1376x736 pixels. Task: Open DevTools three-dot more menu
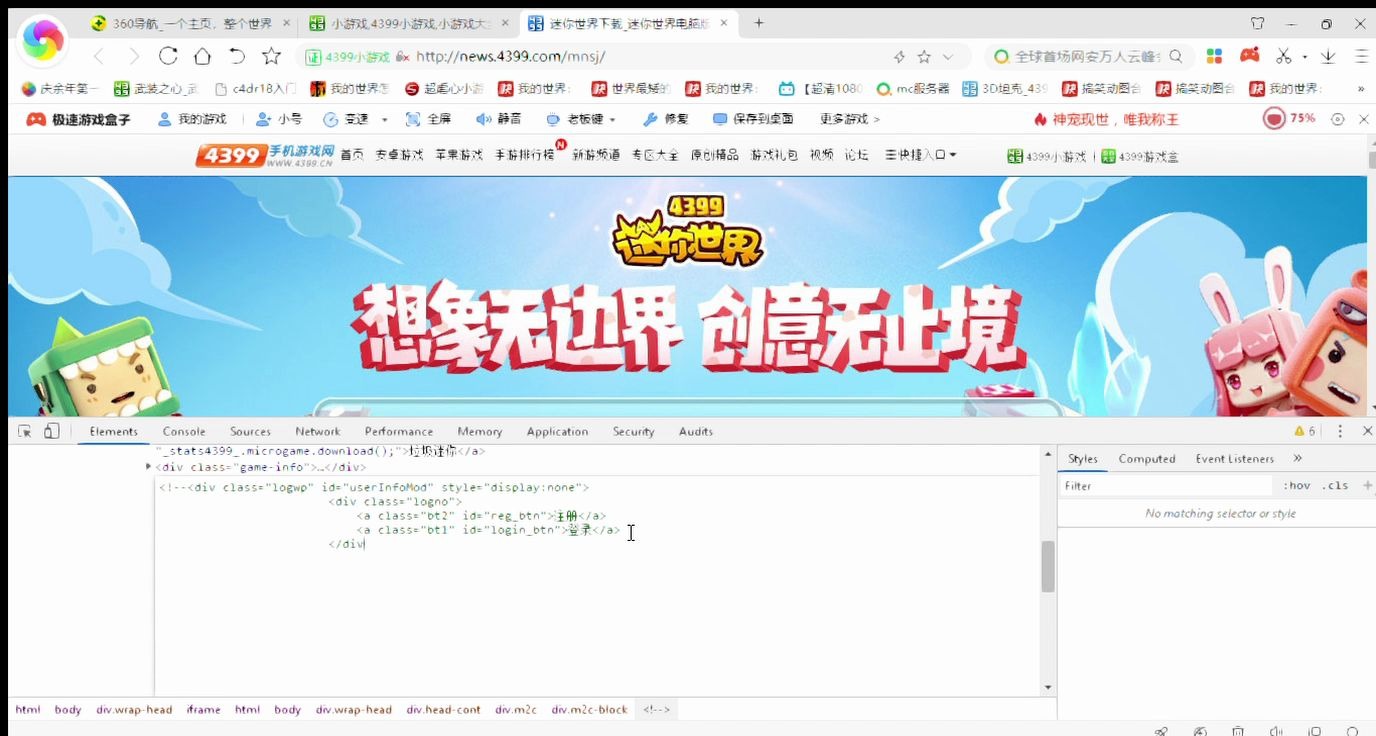[1340, 431]
